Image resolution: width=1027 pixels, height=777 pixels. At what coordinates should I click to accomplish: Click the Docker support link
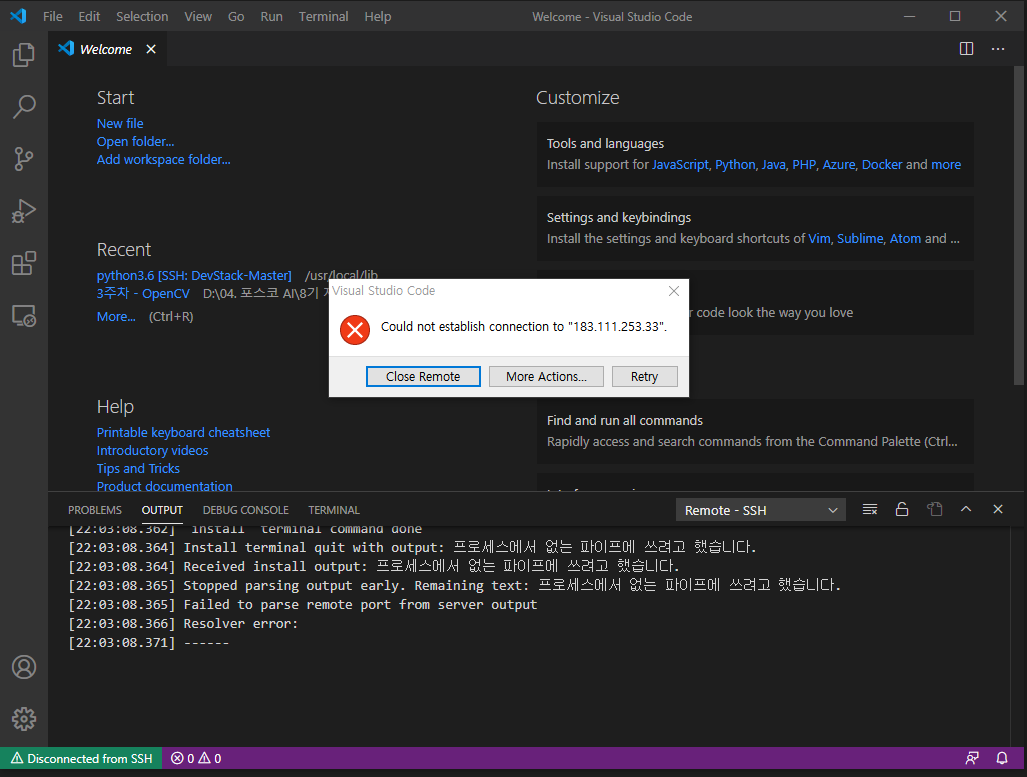pos(882,164)
